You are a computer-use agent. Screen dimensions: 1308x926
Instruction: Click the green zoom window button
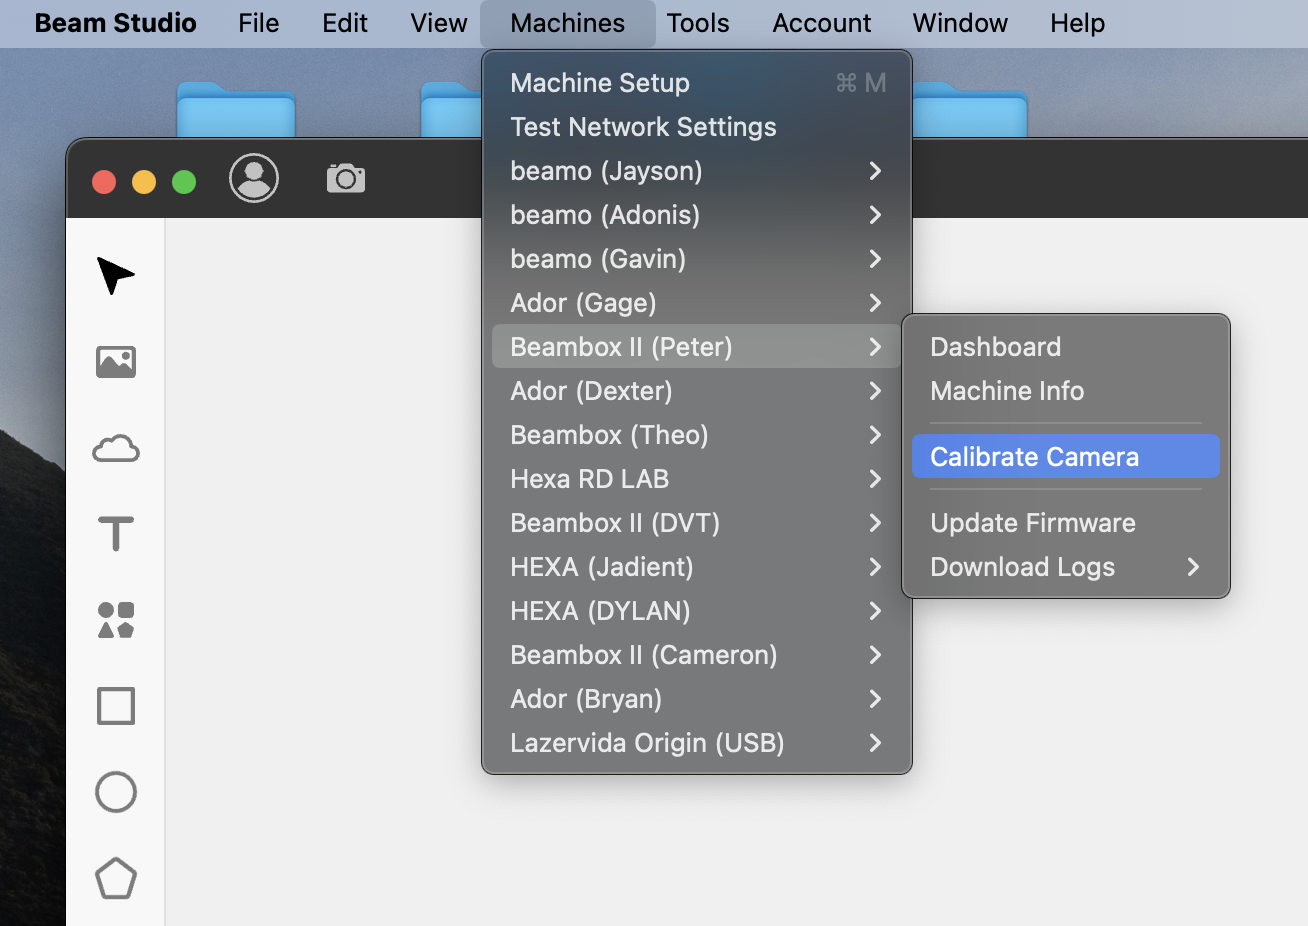[x=184, y=182]
